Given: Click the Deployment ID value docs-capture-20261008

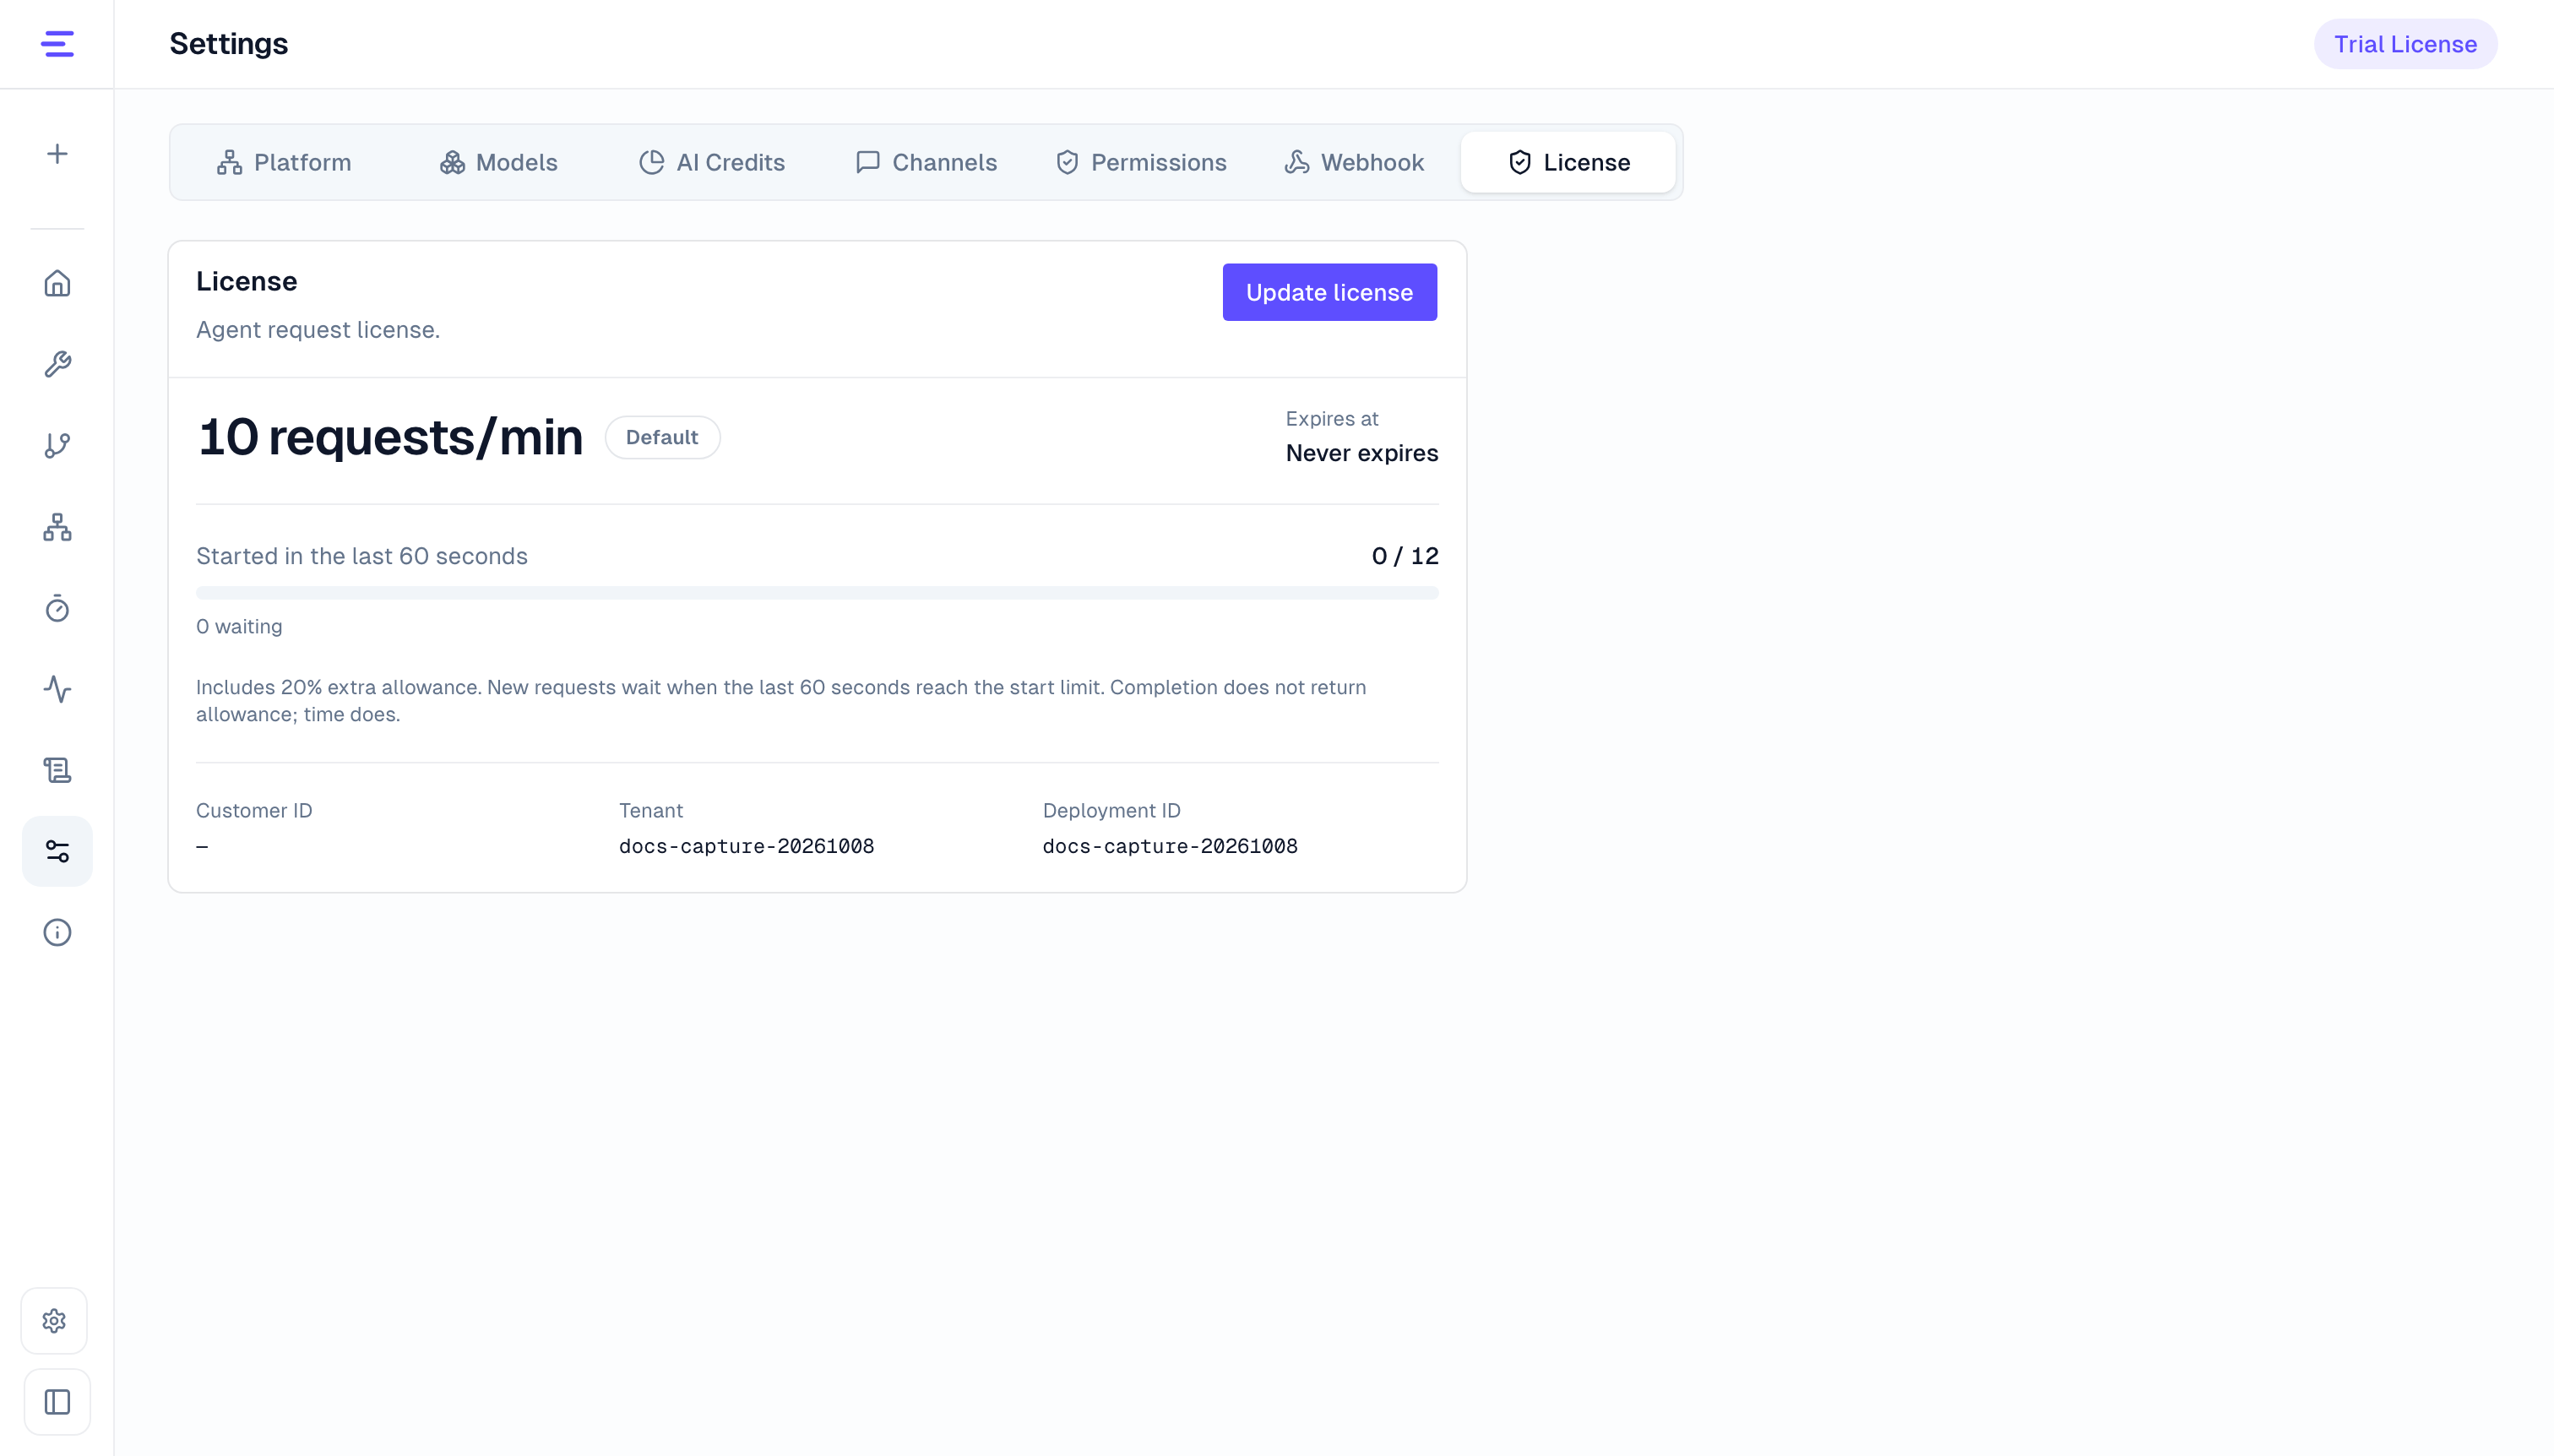Looking at the screenshot, I should 1170,846.
